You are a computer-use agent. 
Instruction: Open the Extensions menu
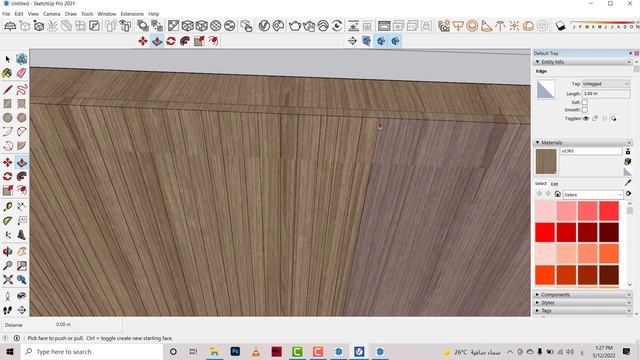tap(132, 14)
